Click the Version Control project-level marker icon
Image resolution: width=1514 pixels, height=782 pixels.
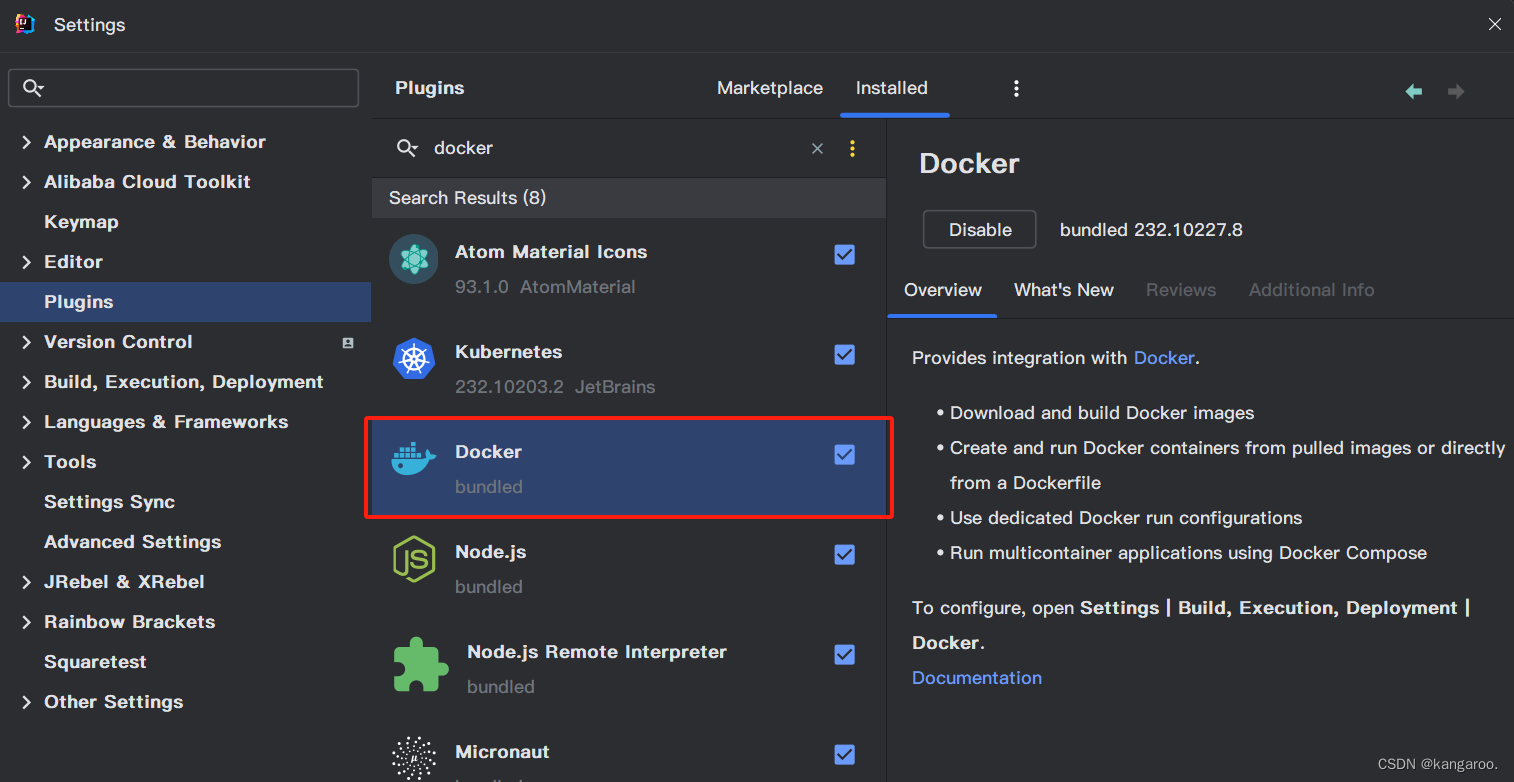point(348,342)
